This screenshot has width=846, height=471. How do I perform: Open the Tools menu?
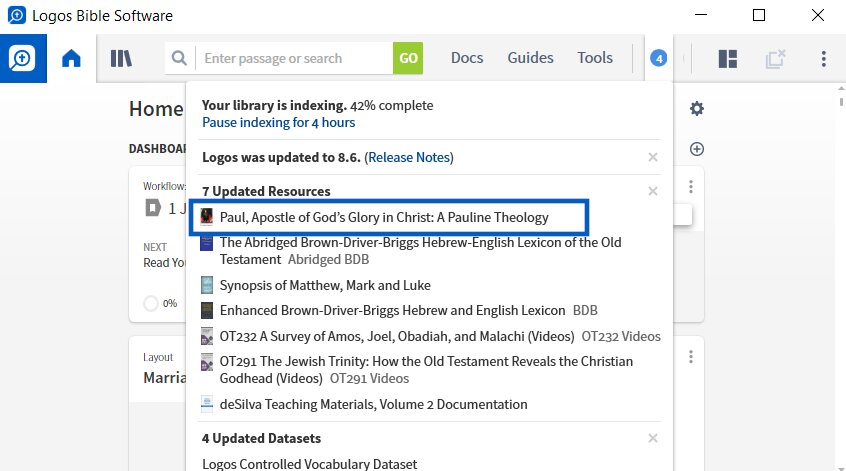tap(595, 58)
